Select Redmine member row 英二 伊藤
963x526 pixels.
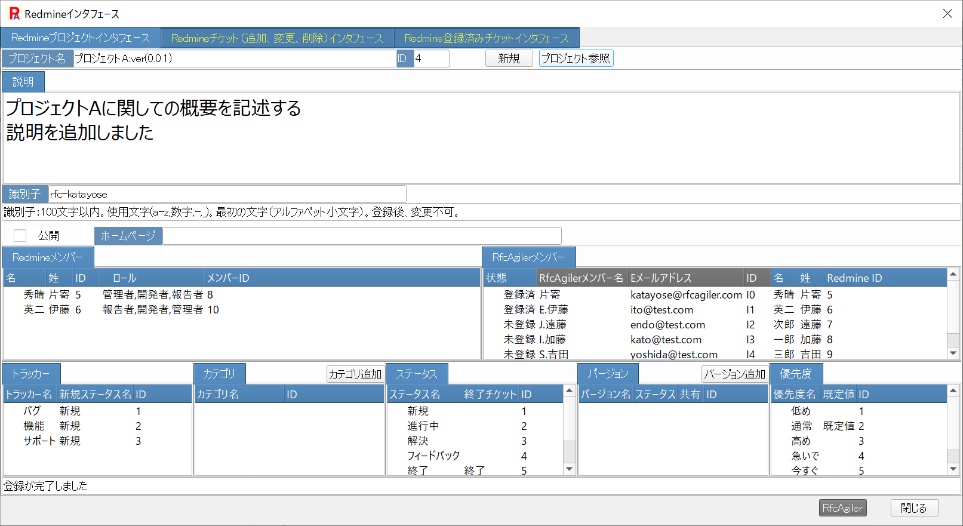tap(241, 310)
